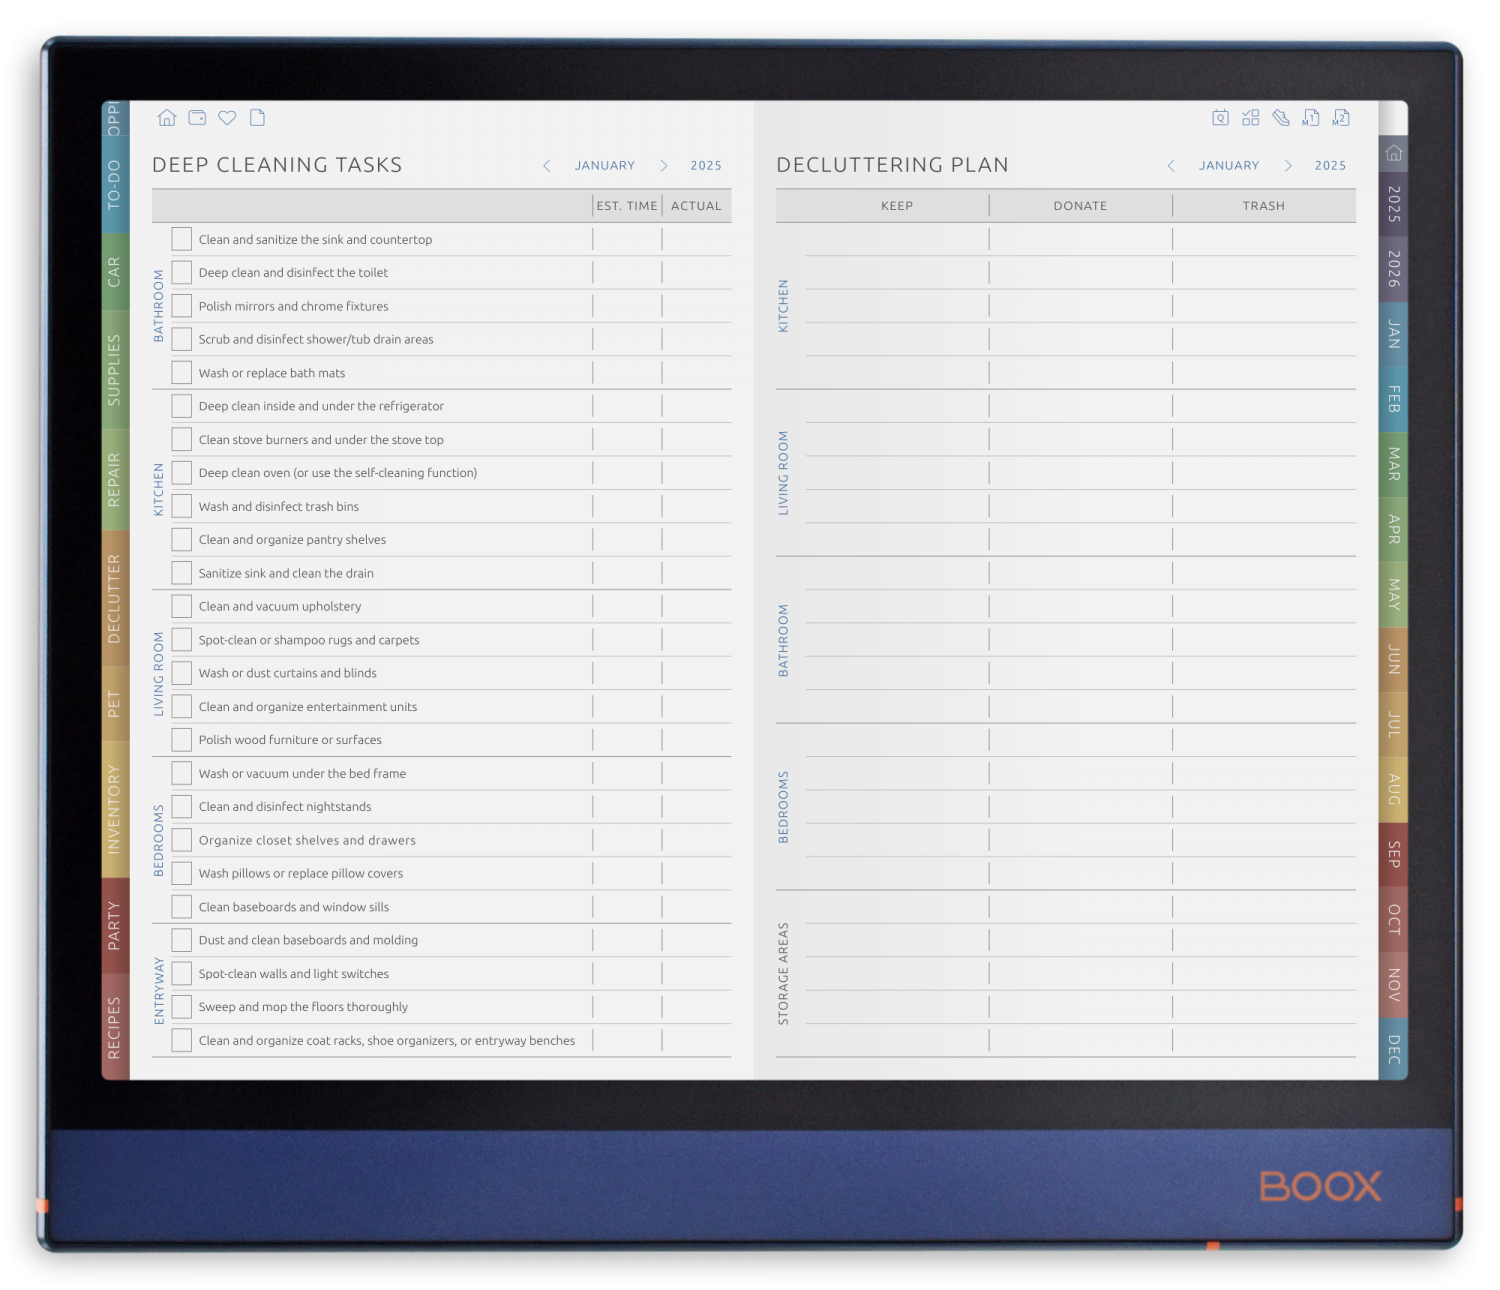The image size is (1500, 1290).
Task: Switch to the INVENTORY side tab
Action: tap(114, 809)
